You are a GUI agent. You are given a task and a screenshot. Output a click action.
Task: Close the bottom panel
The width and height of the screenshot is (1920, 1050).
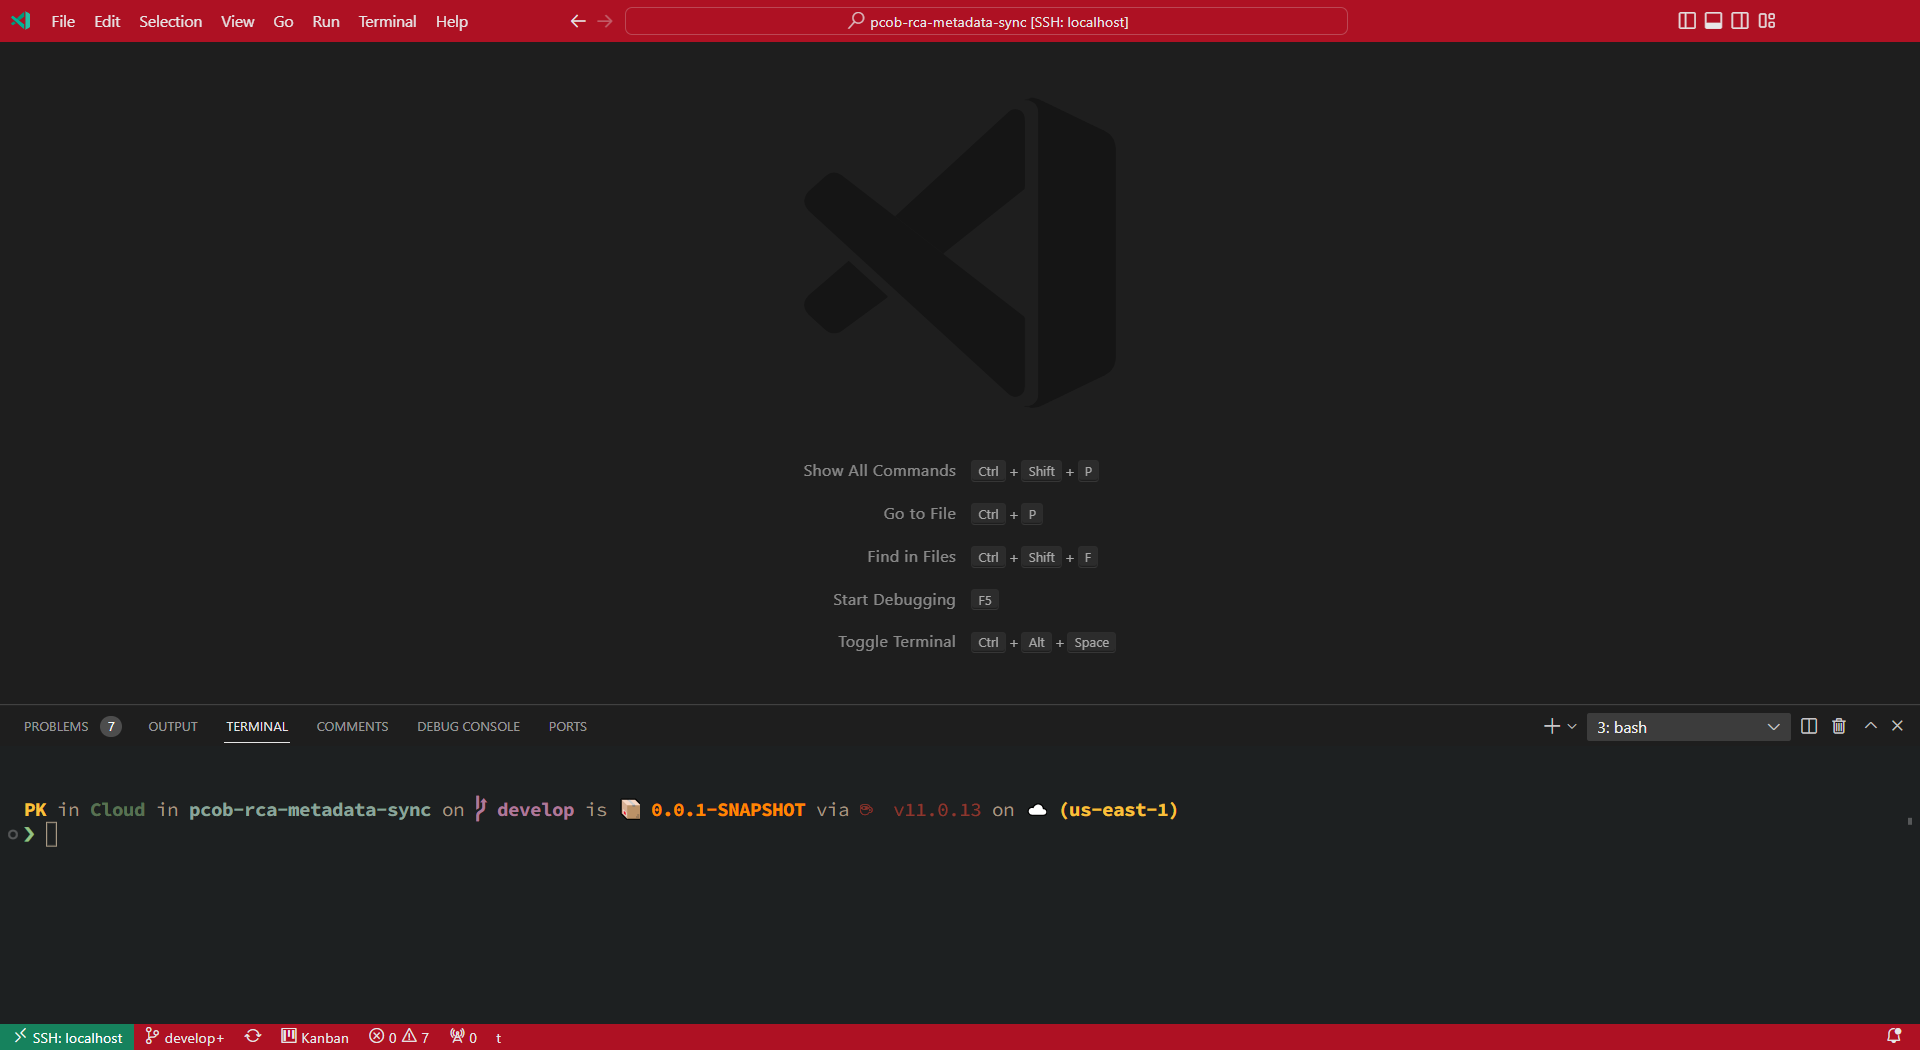[1897, 726]
